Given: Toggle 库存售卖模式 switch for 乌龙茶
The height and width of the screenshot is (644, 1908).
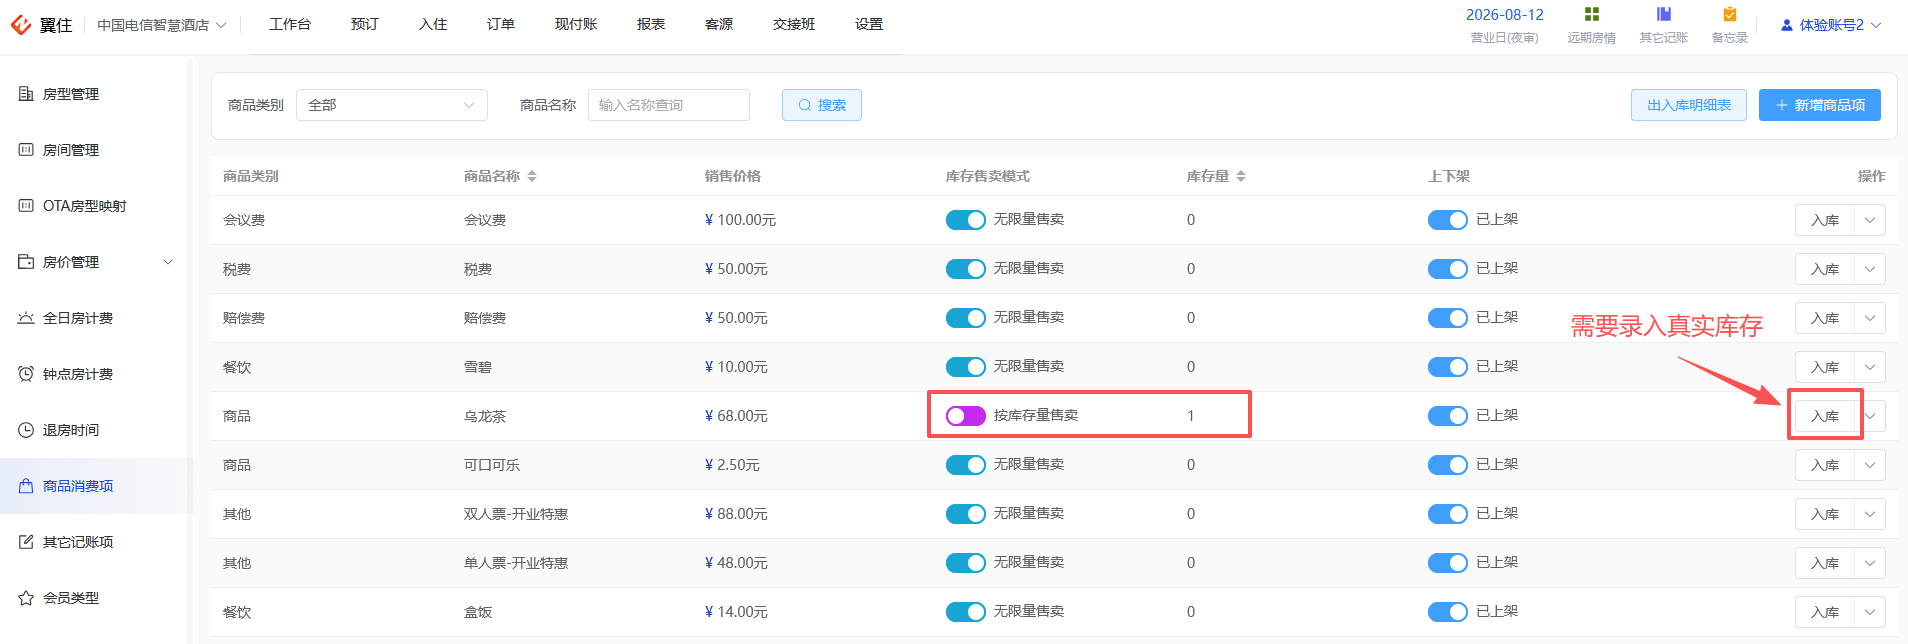Looking at the screenshot, I should (x=966, y=416).
